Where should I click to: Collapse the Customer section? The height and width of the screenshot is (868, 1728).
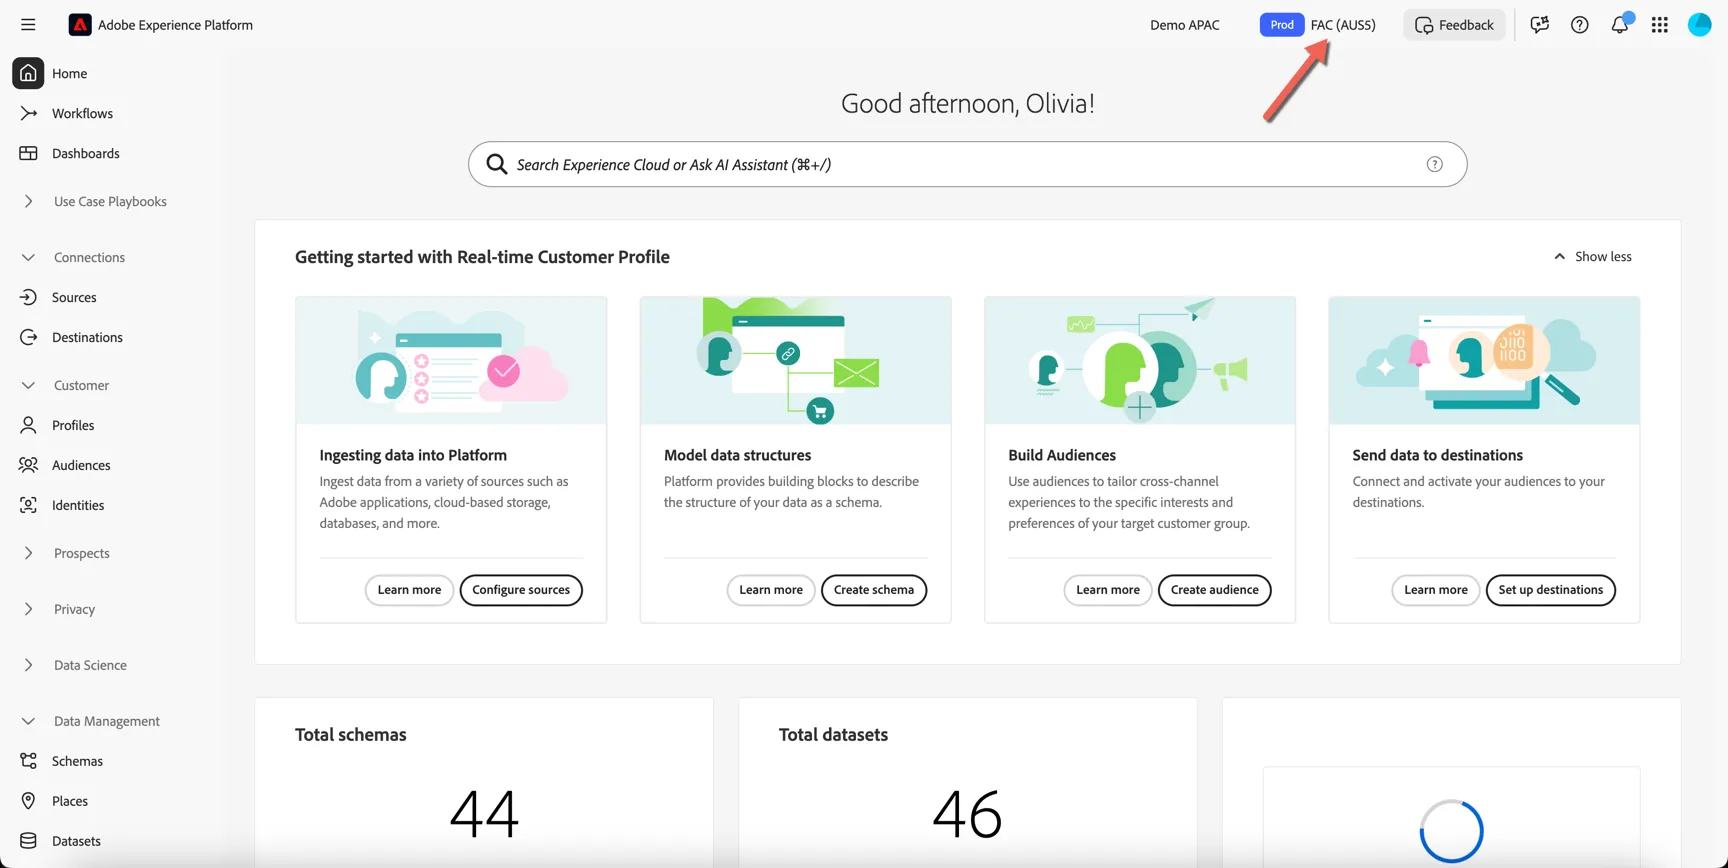tap(28, 385)
